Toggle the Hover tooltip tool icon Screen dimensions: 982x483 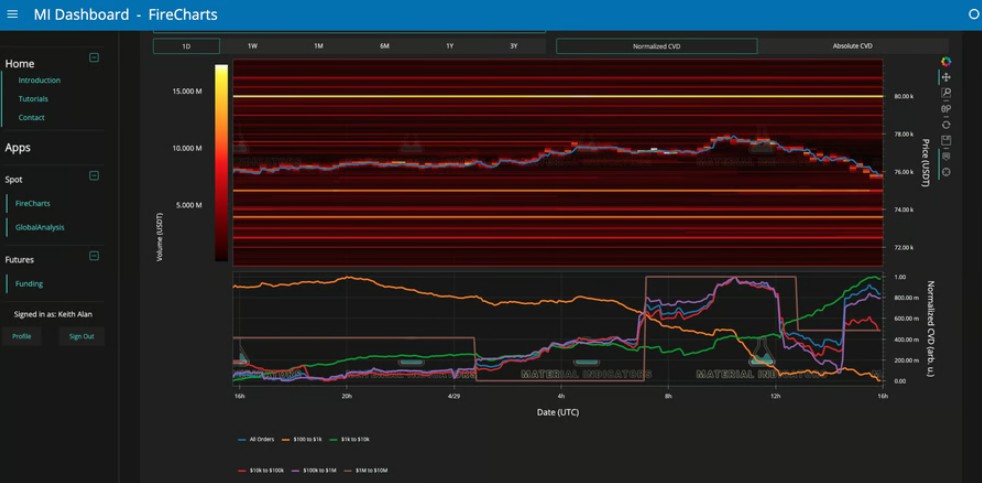[x=946, y=156]
